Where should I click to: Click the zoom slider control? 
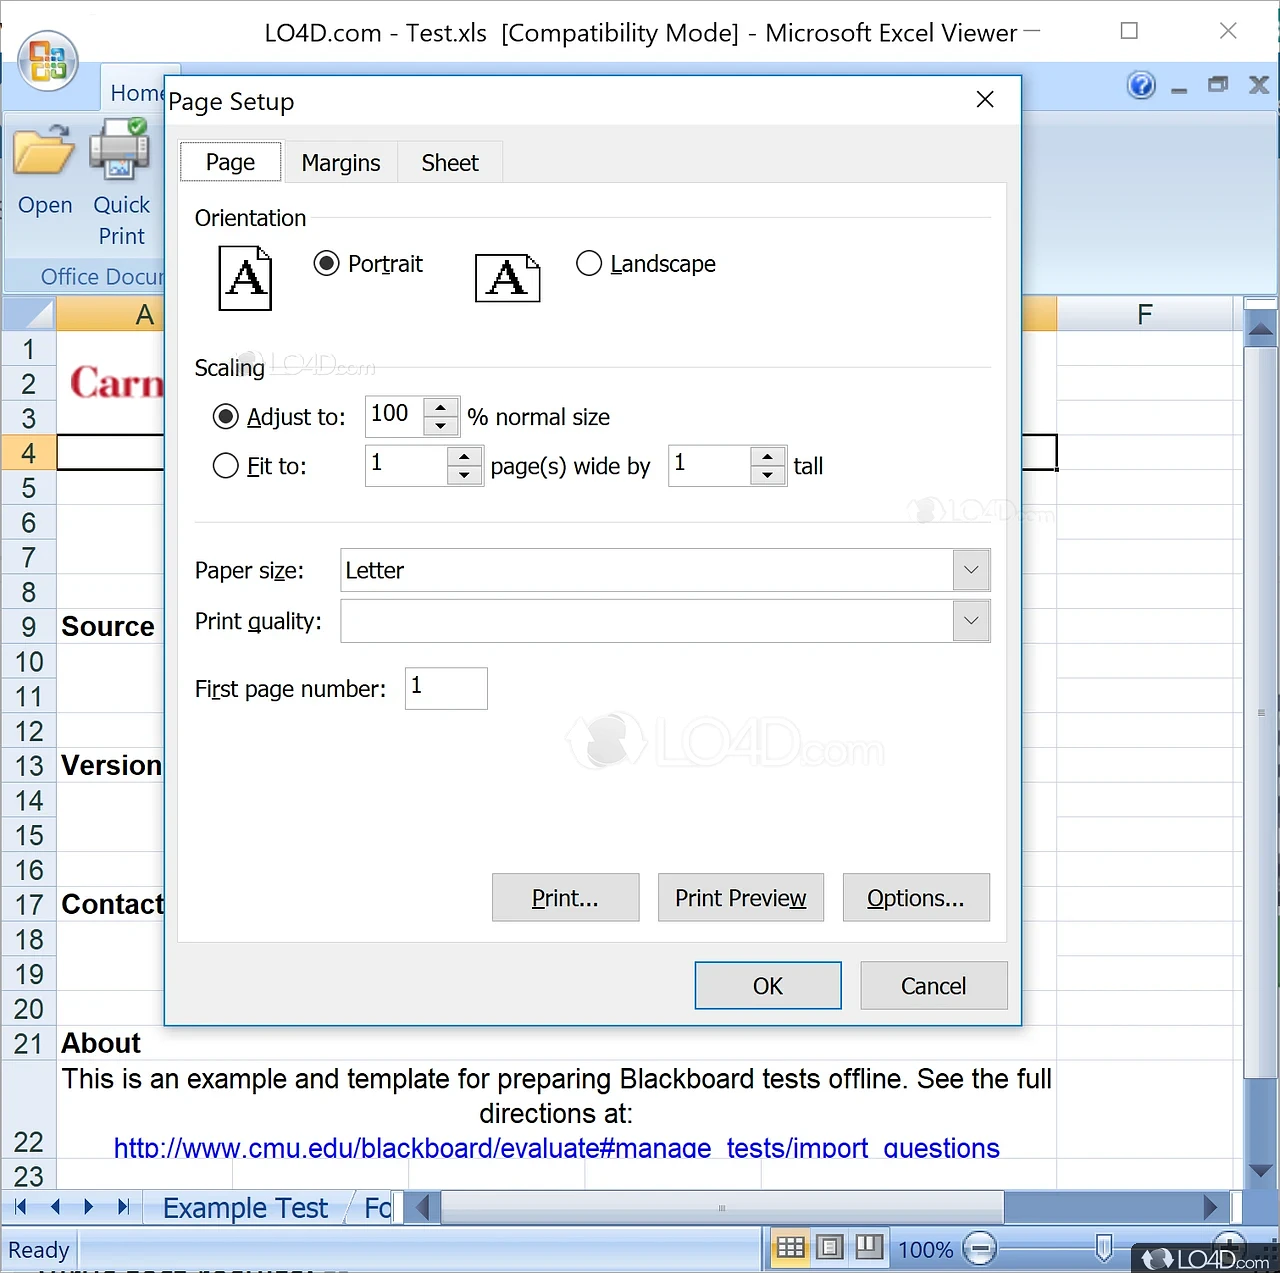point(1103,1247)
